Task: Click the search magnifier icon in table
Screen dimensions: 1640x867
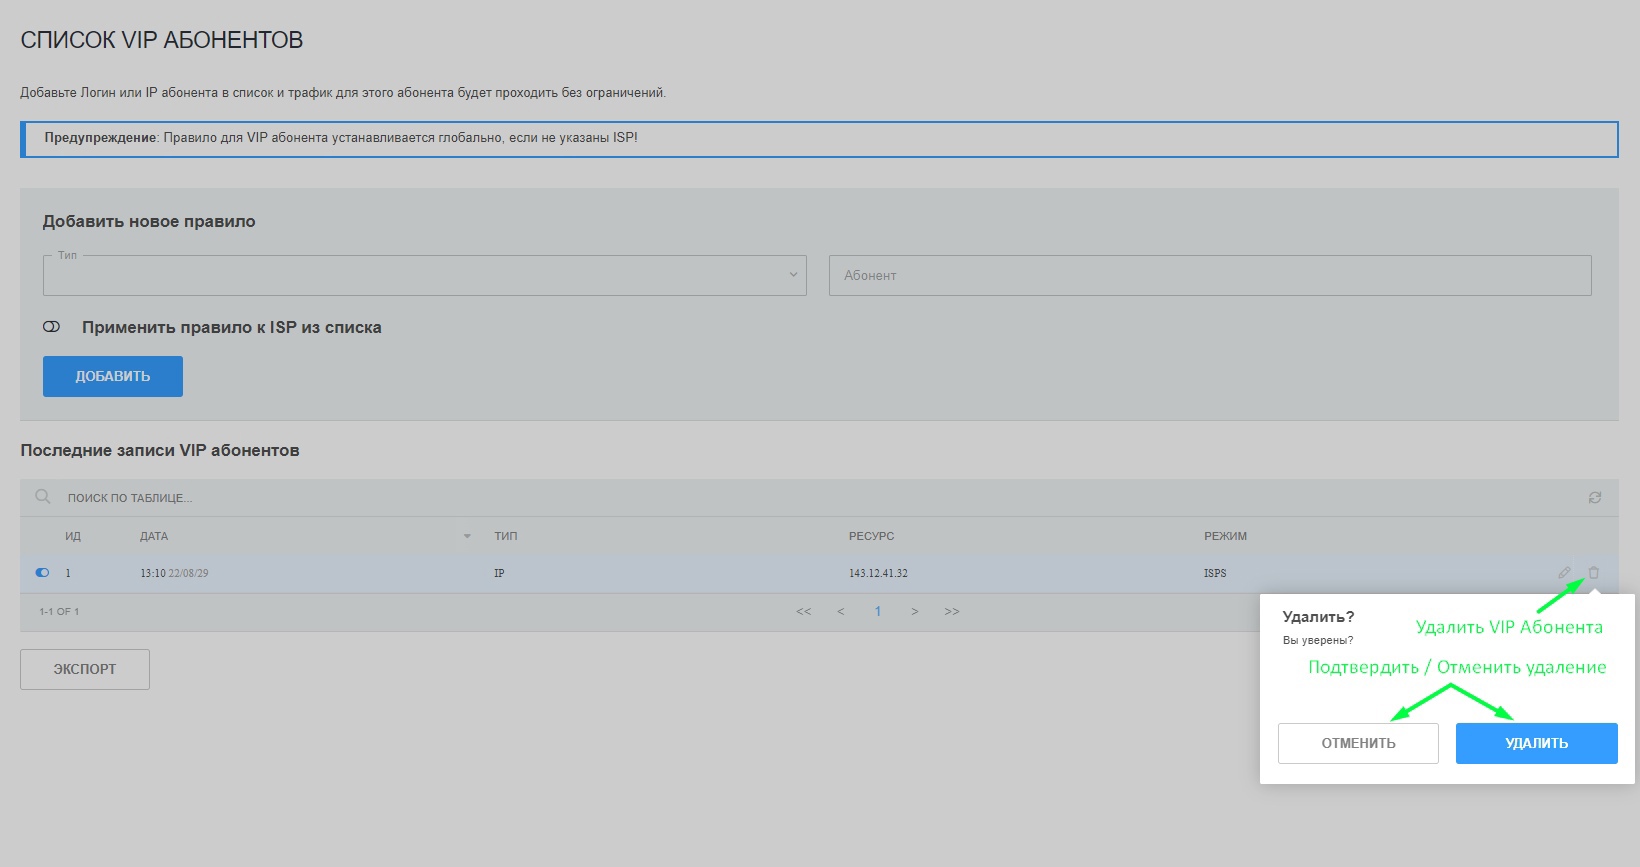Action: [43, 497]
